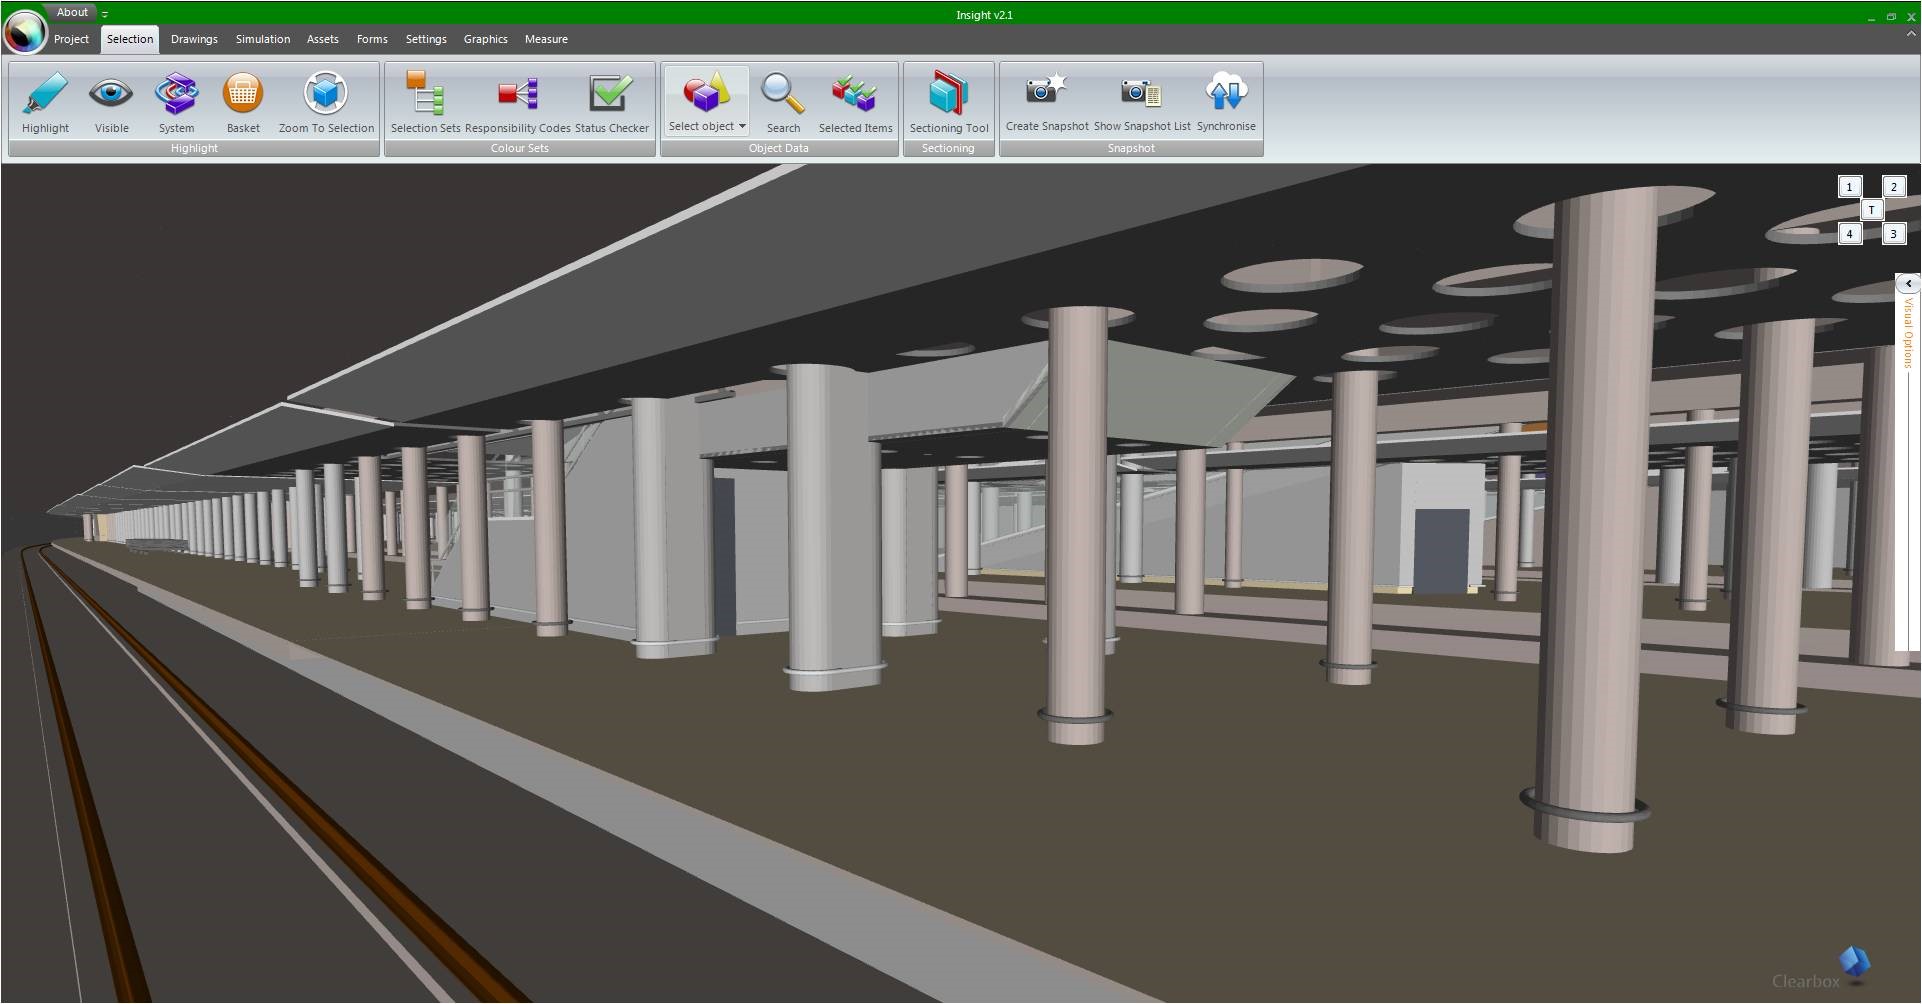
Task: Expand the Select object dropdown arrow
Action: coord(742,126)
